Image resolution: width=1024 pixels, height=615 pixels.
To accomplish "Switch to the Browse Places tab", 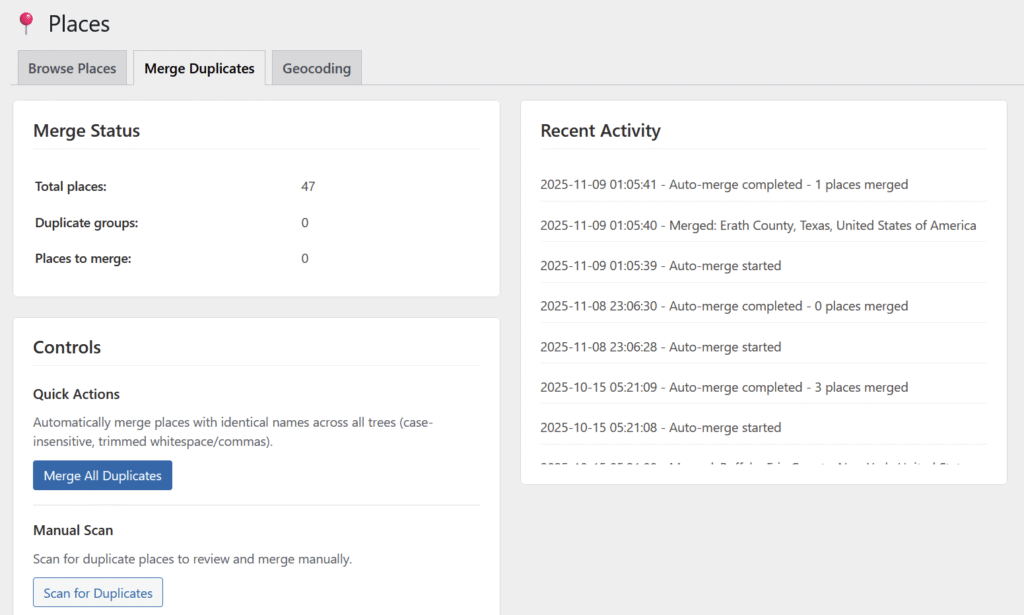I will 72,69.
